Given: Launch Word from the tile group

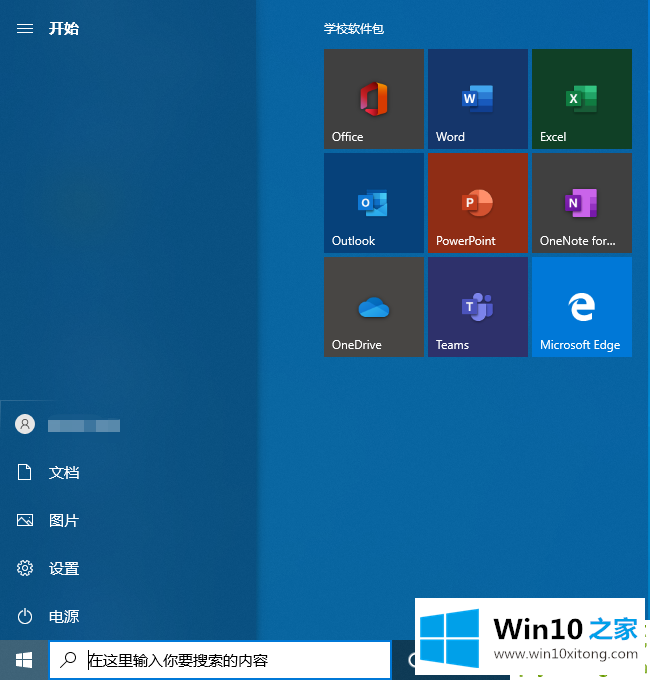Looking at the screenshot, I should pos(478,99).
